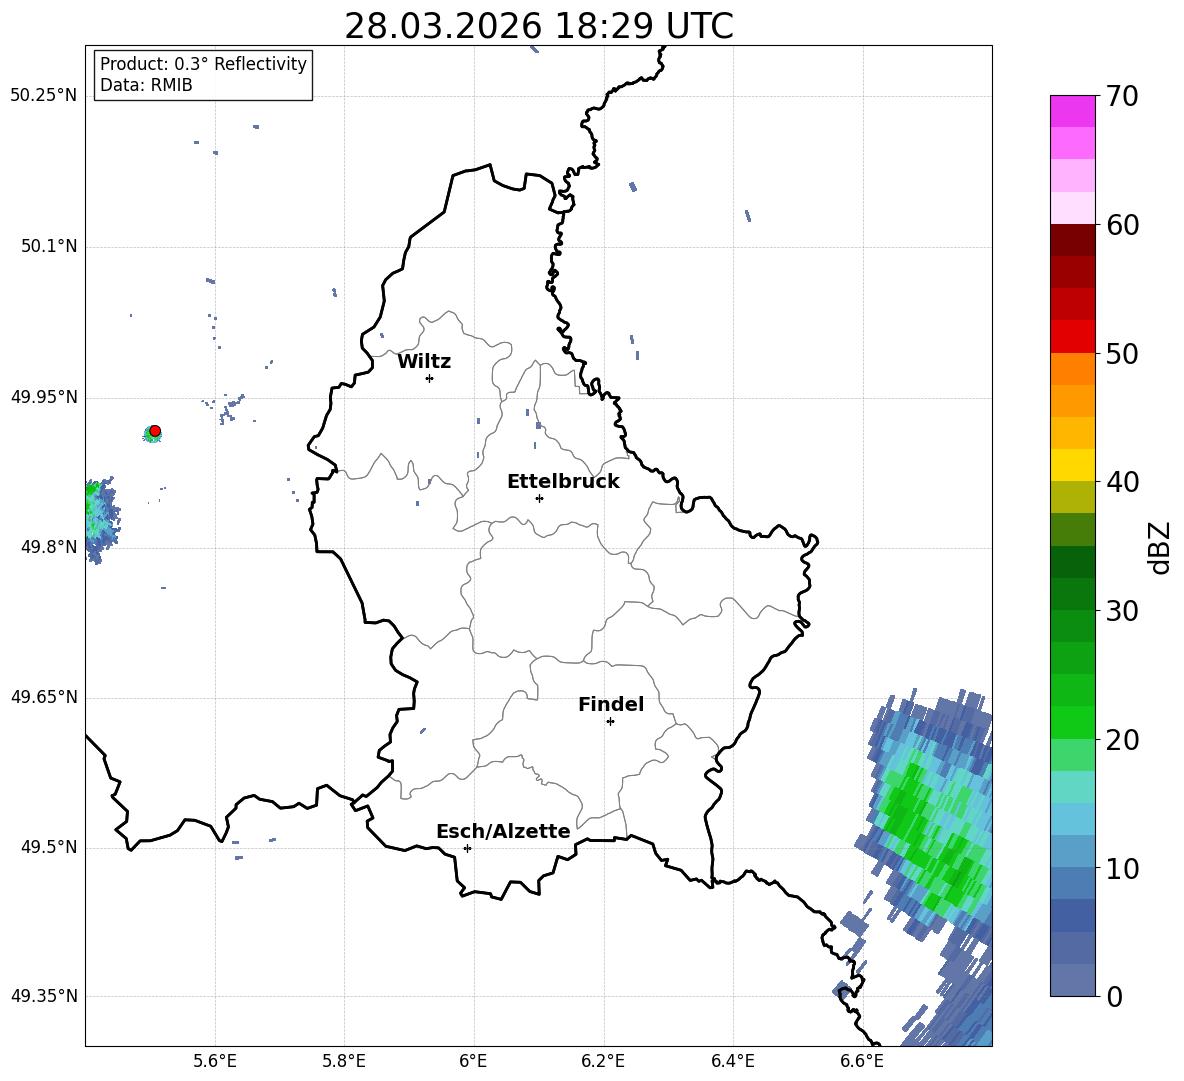This screenshot has width=1184, height=1081.
Task: Click the colorbar tick value 30
Action: [x=1122, y=611]
